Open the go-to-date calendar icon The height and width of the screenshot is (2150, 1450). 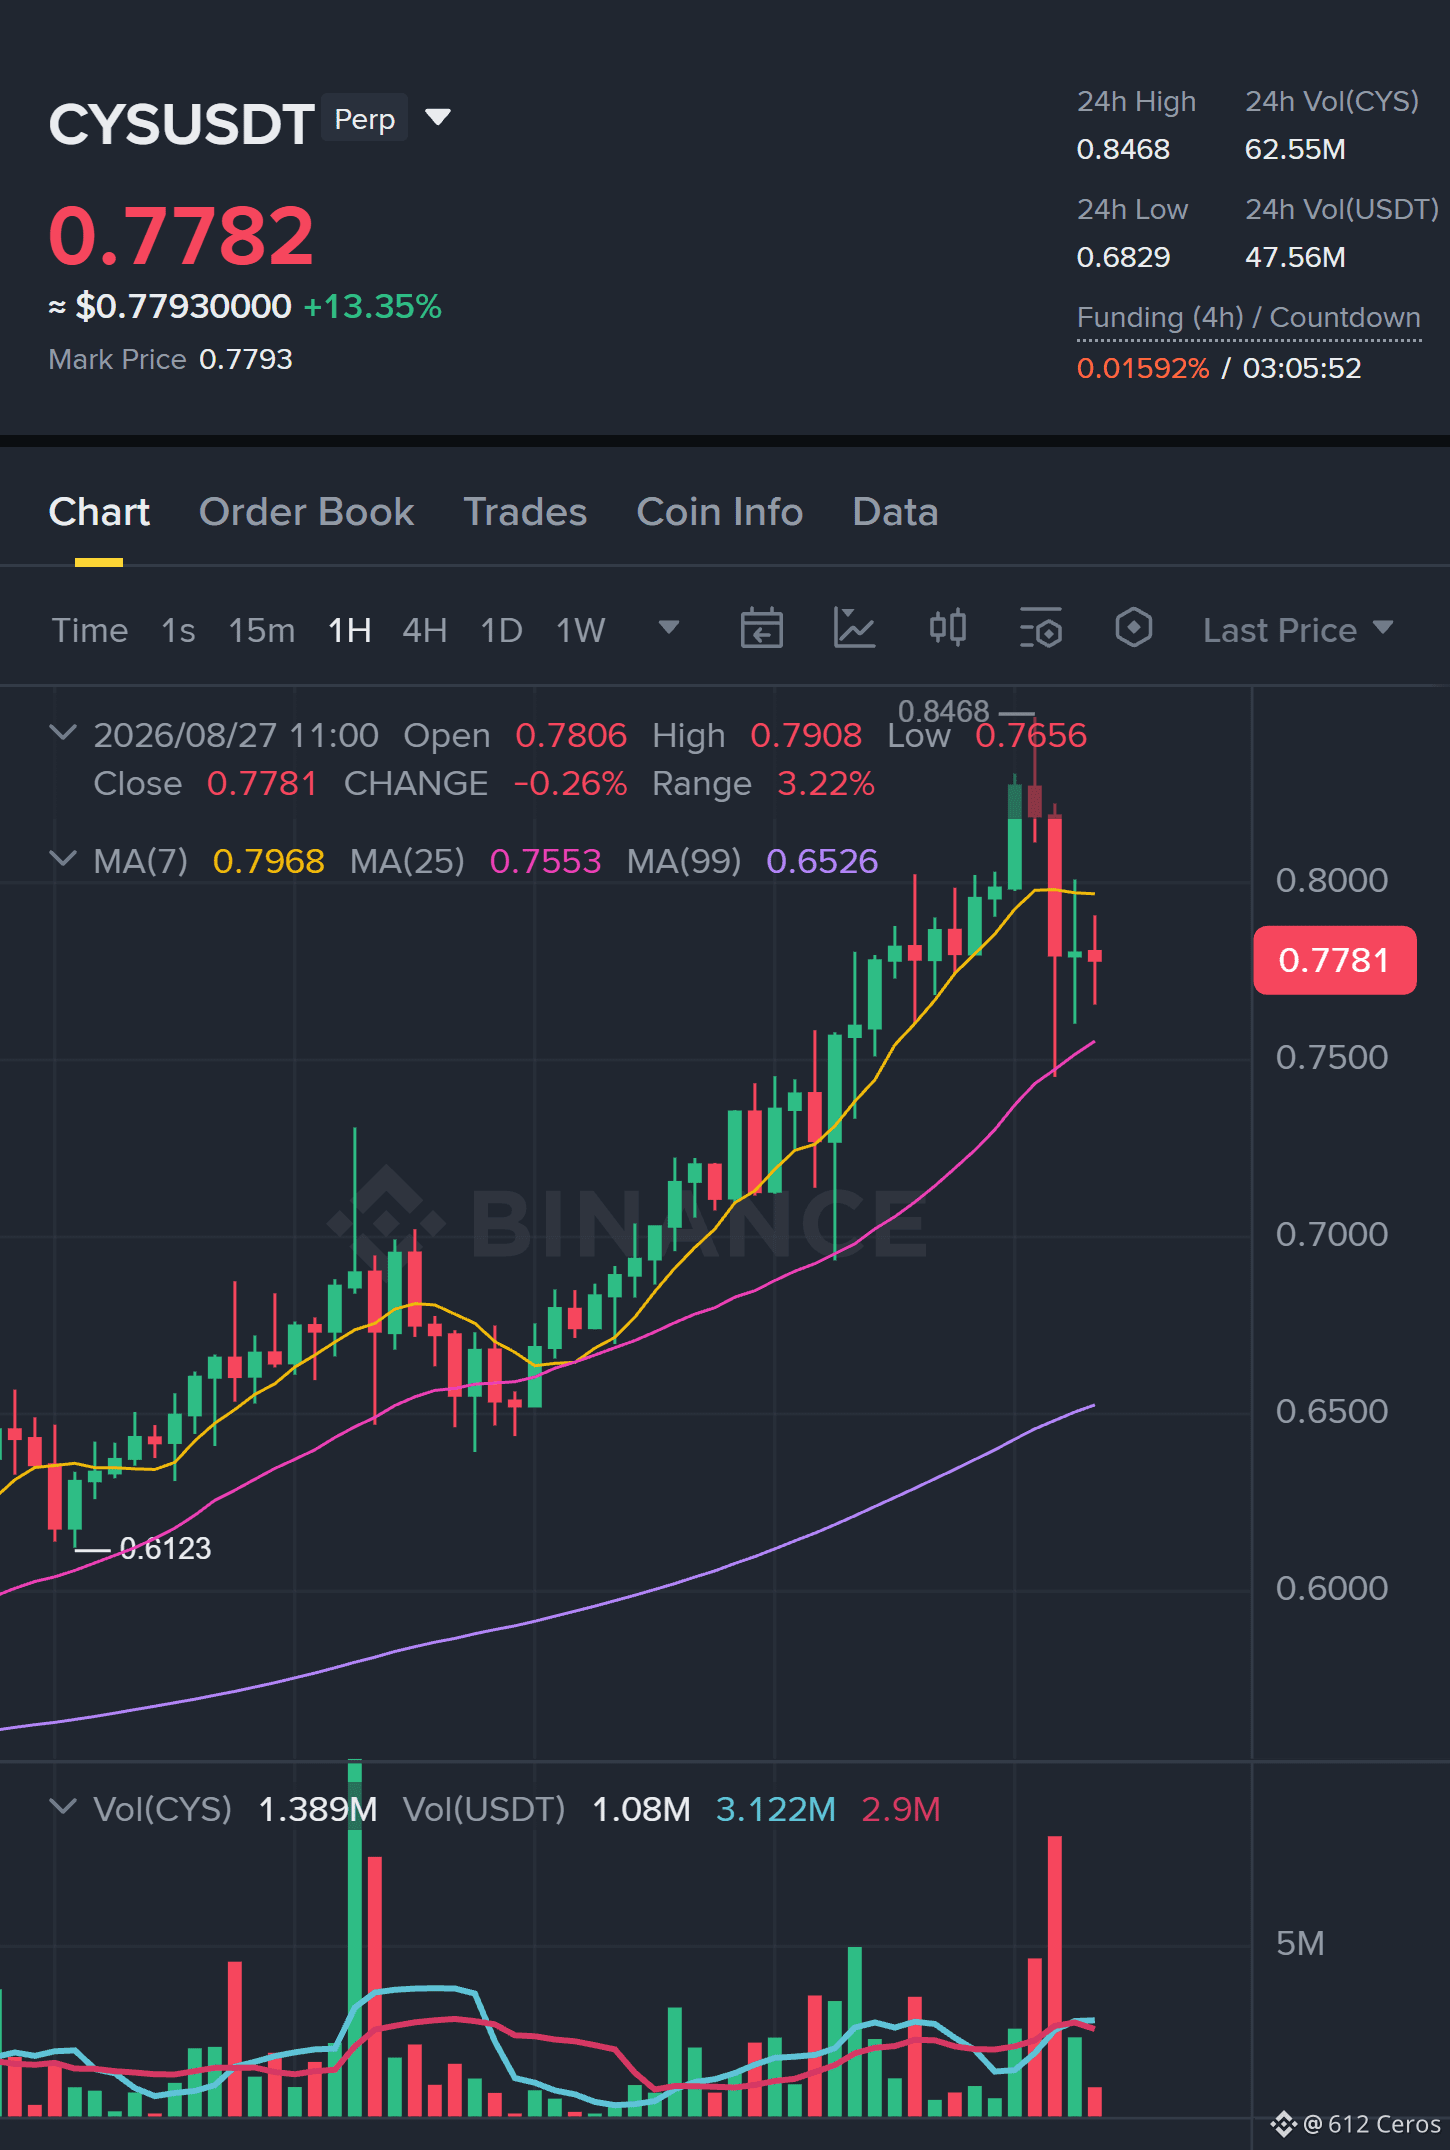click(761, 629)
